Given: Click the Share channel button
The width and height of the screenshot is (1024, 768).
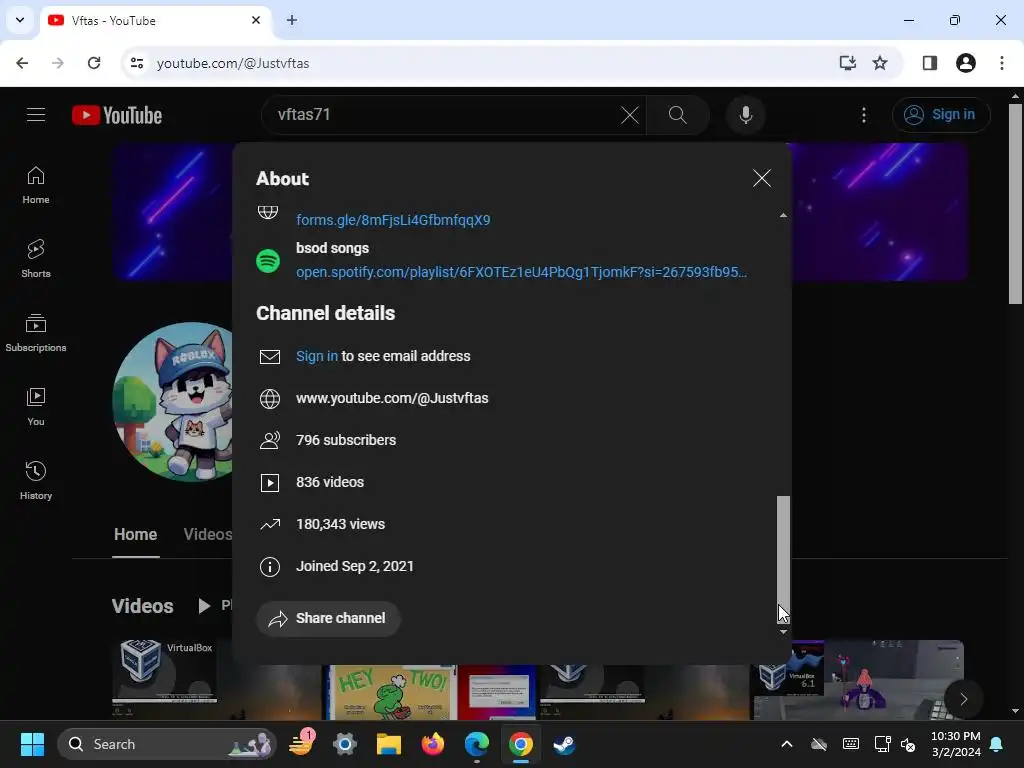Looking at the screenshot, I should pyautogui.click(x=328, y=618).
